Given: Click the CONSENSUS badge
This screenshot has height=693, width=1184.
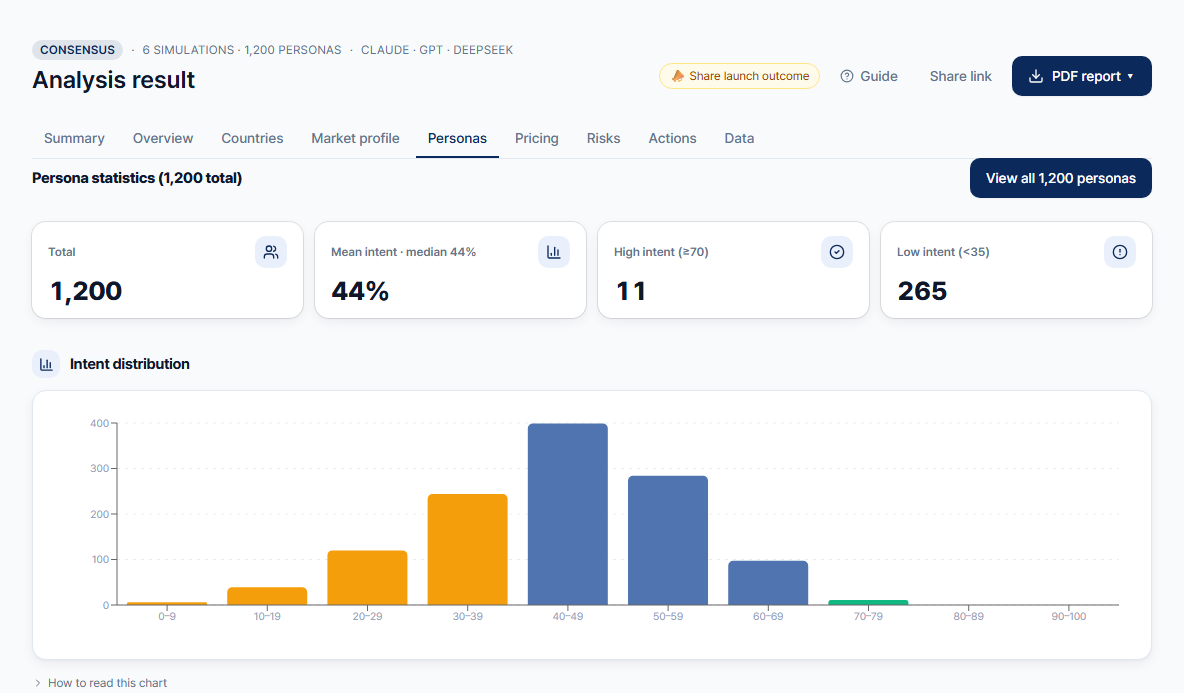Looking at the screenshot, I should [77, 50].
